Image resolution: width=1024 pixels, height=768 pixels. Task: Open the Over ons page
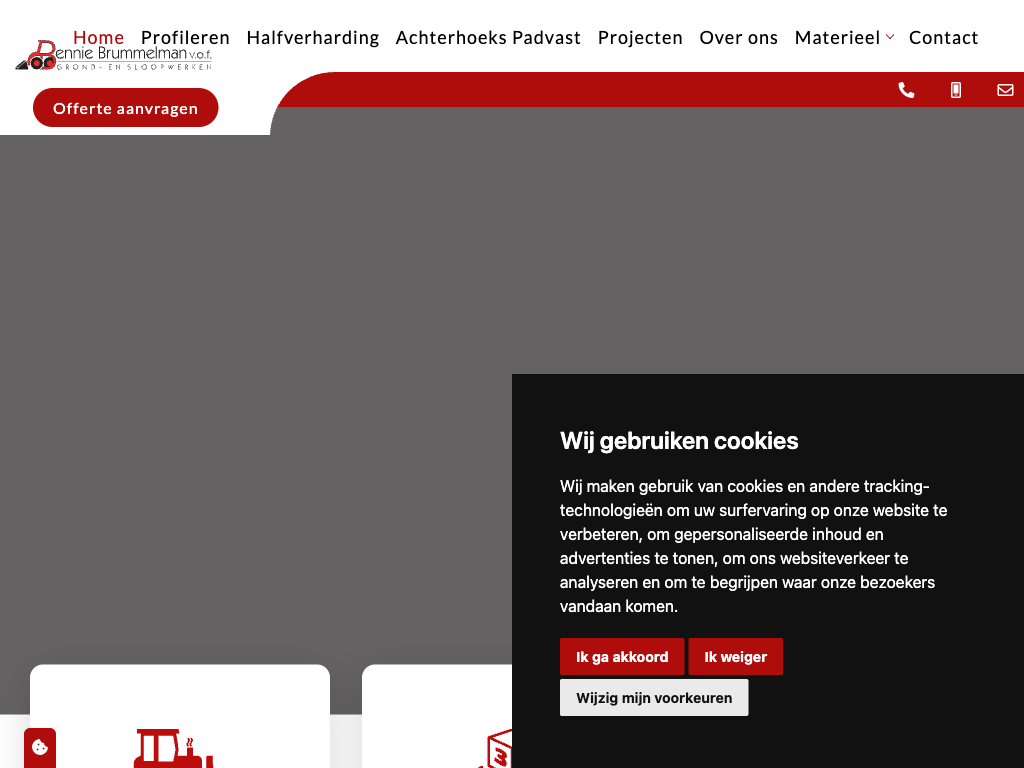click(738, 37)
